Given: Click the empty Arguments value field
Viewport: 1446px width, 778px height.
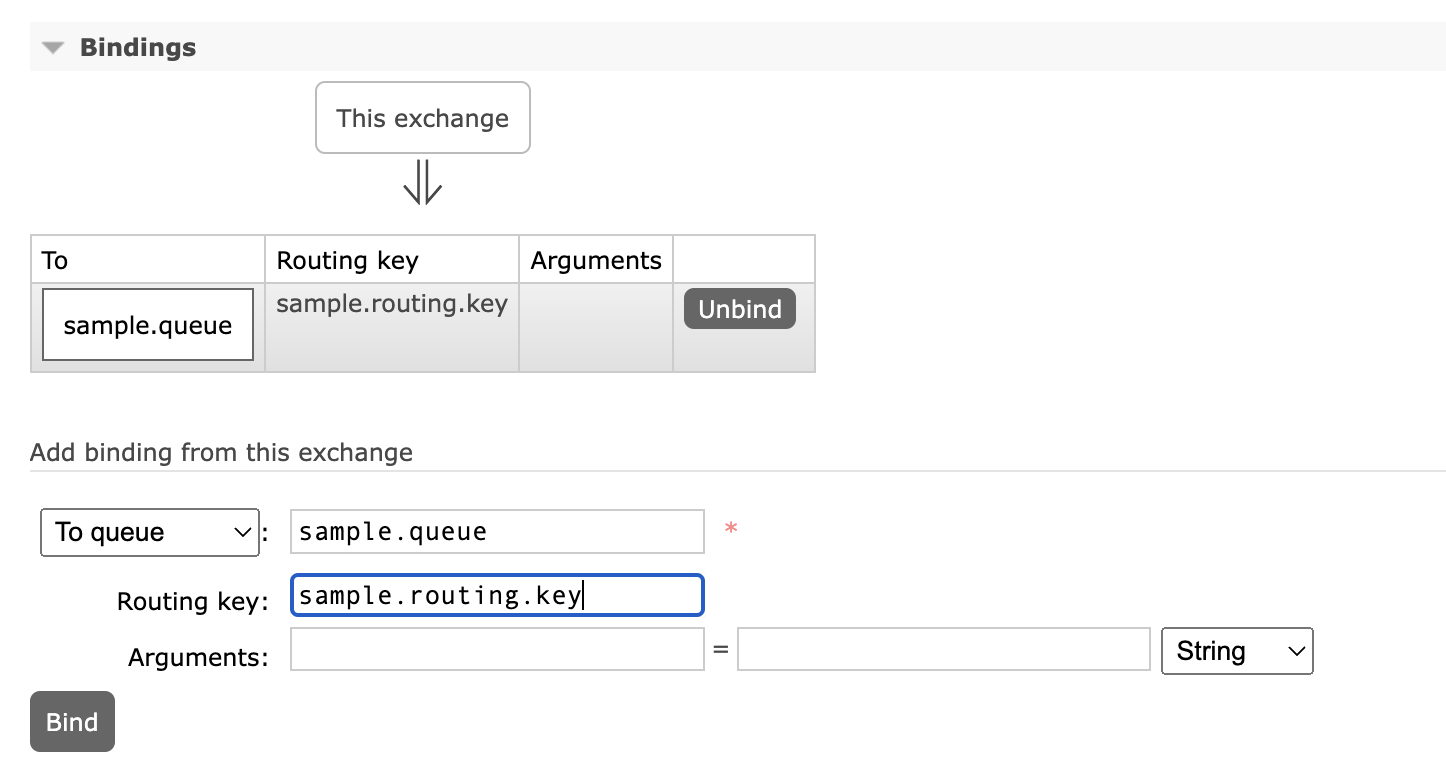Looking at the screenshot, I should (x=942, y=649).
